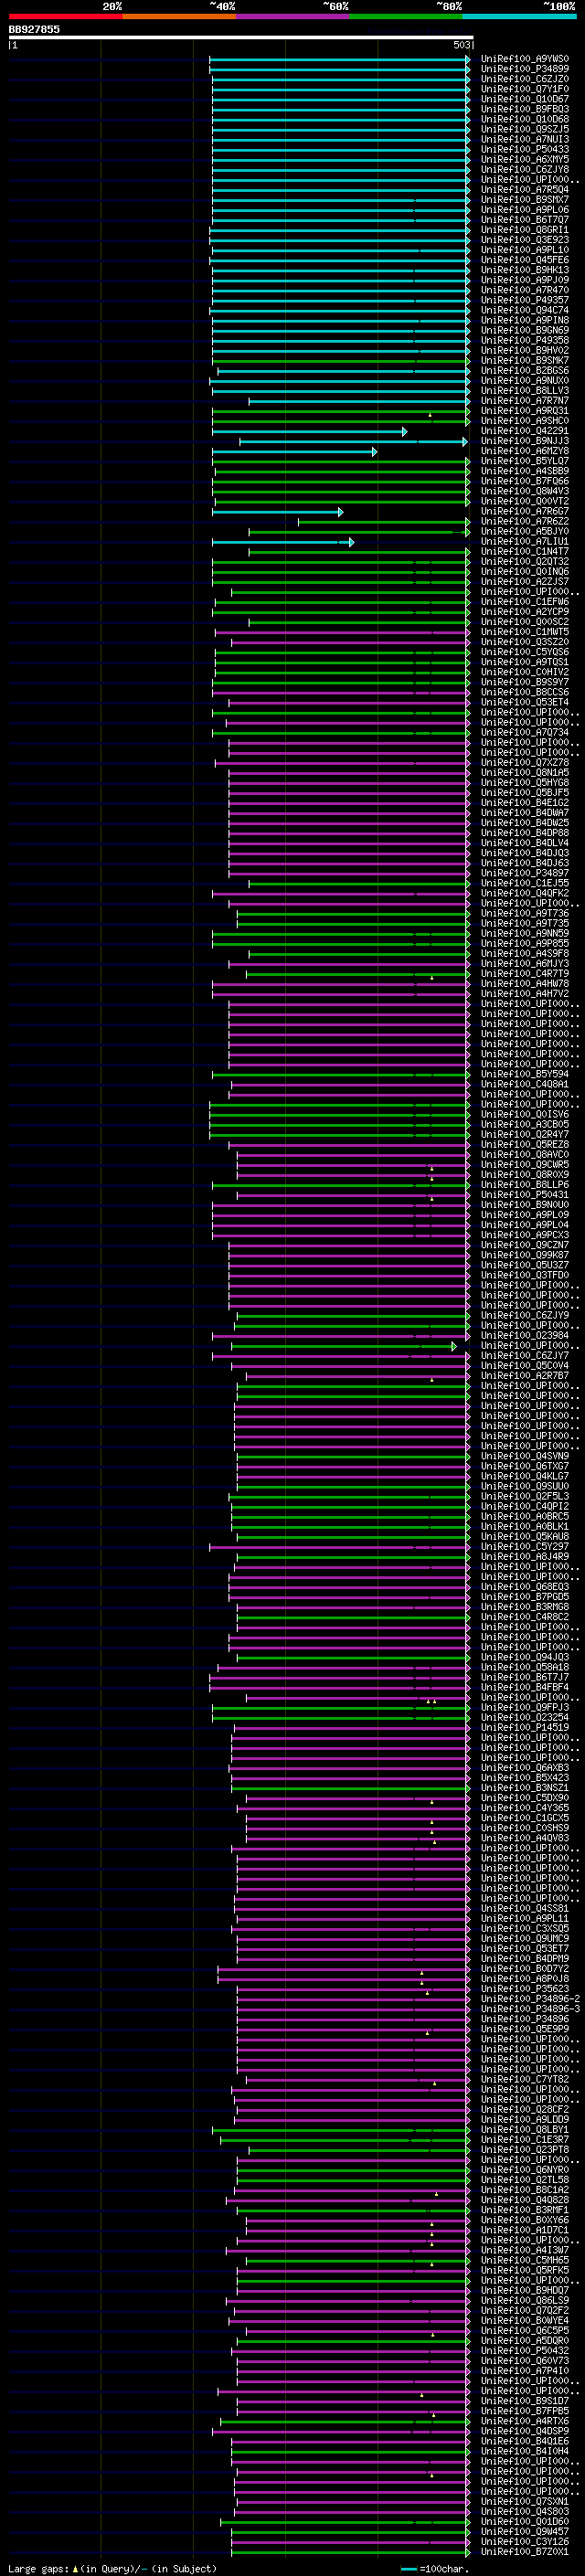Screen dimensions: 585x2576
Task: Select hit label UniRef100_Q10D67
Action: (x=525, y=99)
